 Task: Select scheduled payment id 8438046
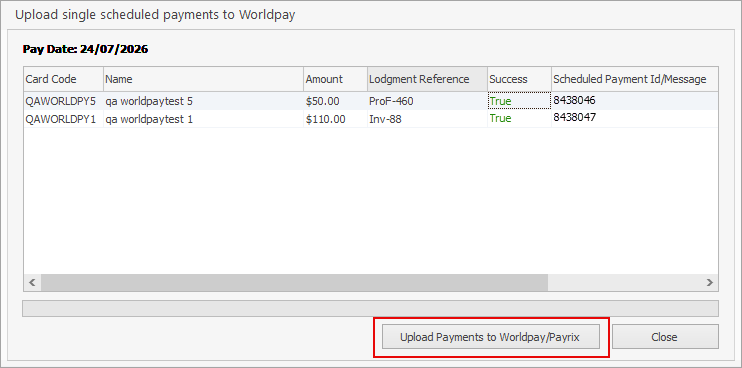coord(635,101)
